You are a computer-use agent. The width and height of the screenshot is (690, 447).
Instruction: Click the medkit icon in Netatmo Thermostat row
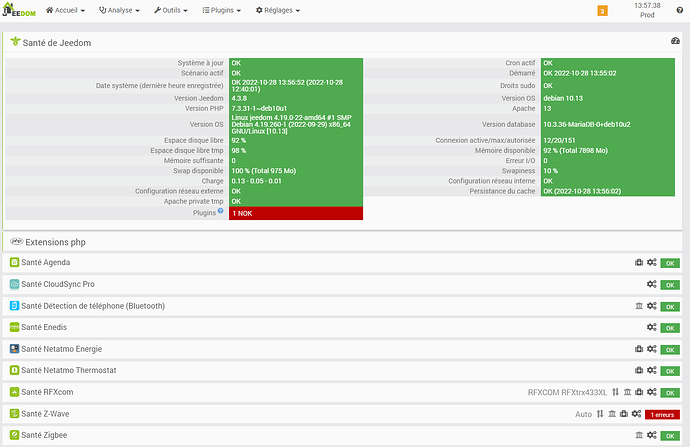pos(639,370)
